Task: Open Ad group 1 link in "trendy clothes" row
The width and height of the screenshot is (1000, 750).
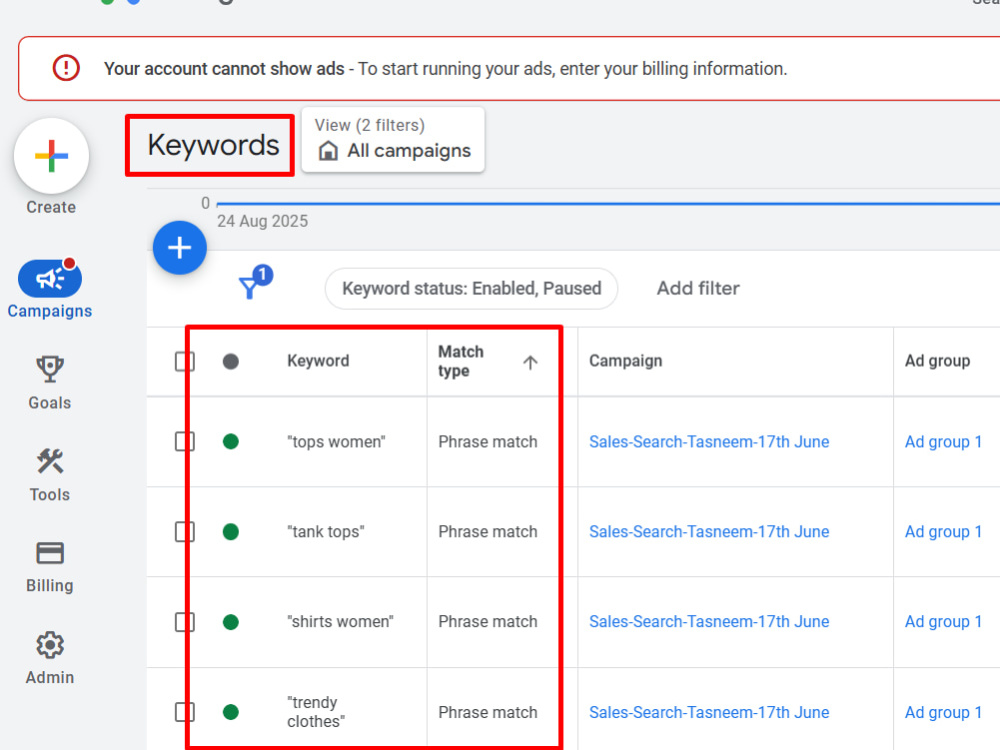Action: [x=943, y=712]
